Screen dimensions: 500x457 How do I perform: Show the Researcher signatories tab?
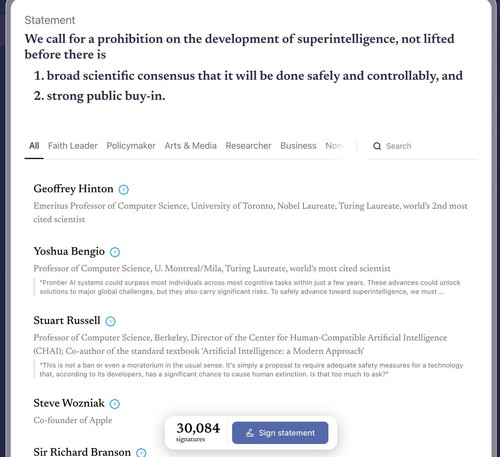248,146
